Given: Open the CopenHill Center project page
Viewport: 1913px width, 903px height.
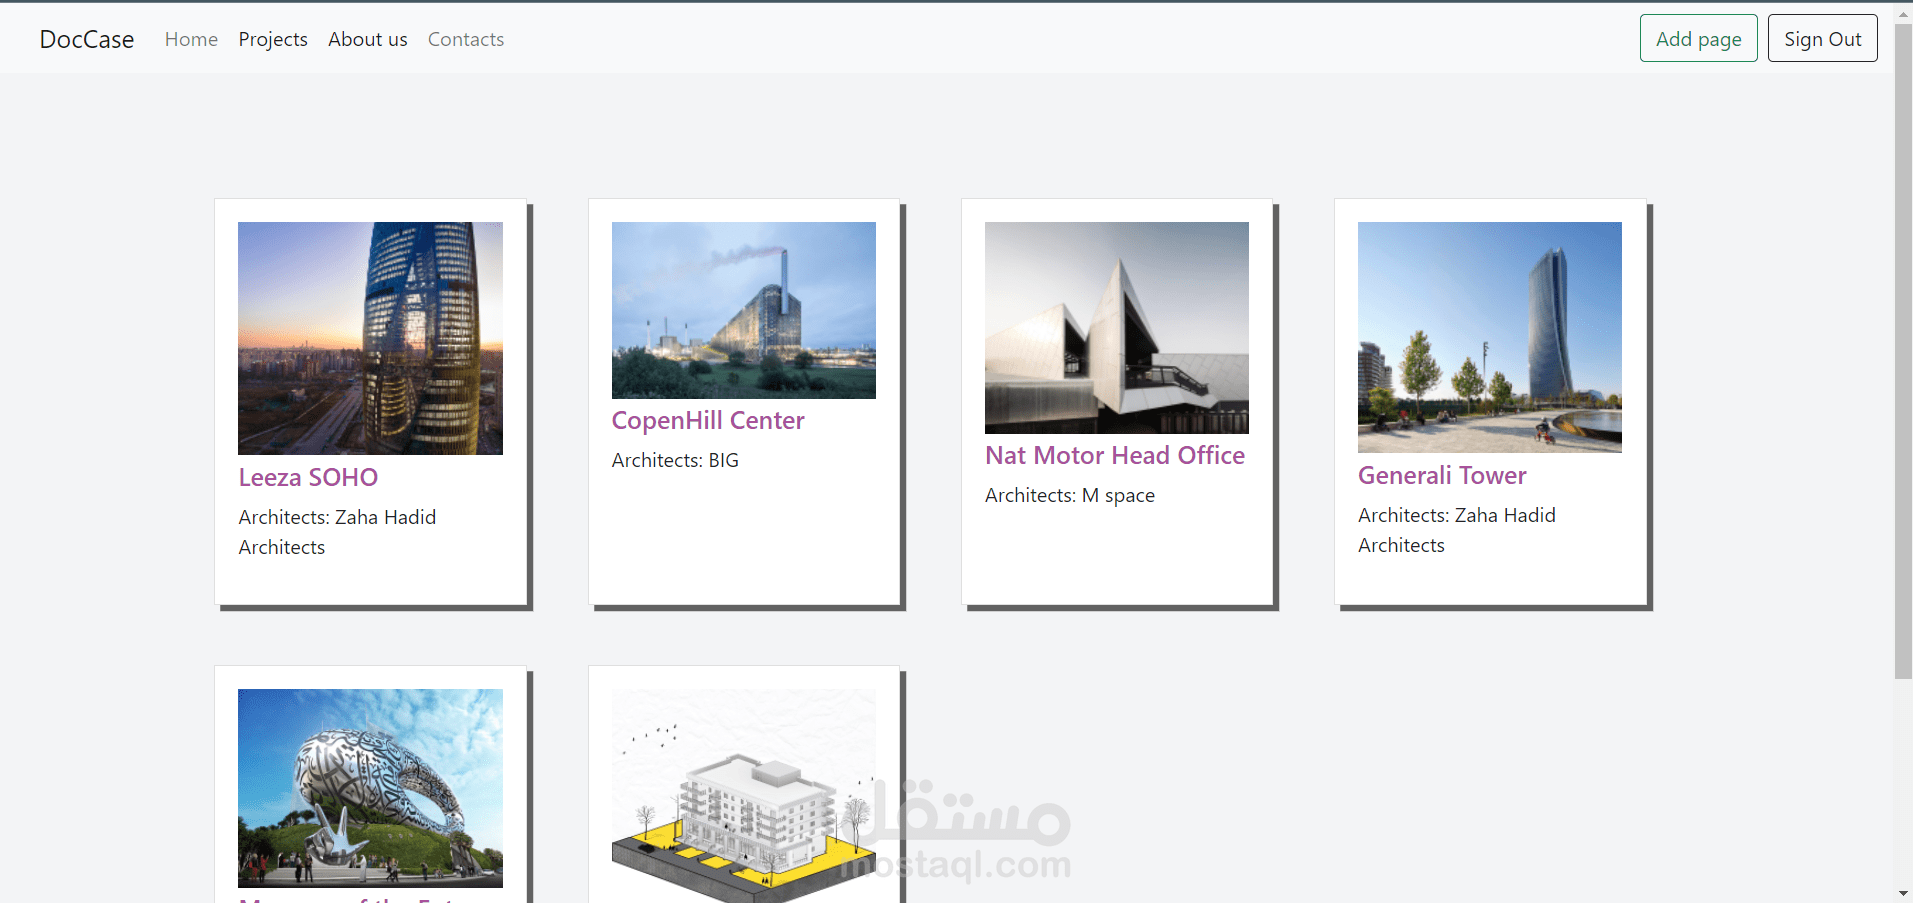Looking at the screenshot, I should click(707, 420).
